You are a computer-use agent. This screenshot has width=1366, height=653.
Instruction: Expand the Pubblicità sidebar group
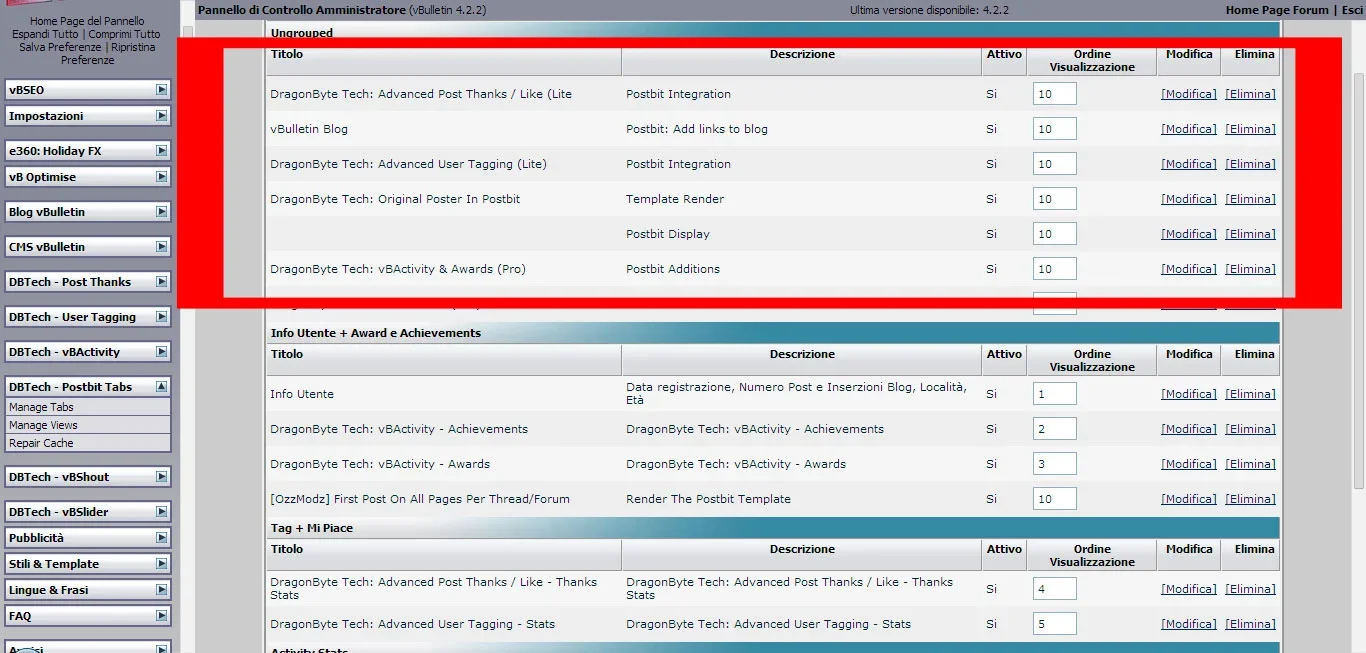(161, 538)
